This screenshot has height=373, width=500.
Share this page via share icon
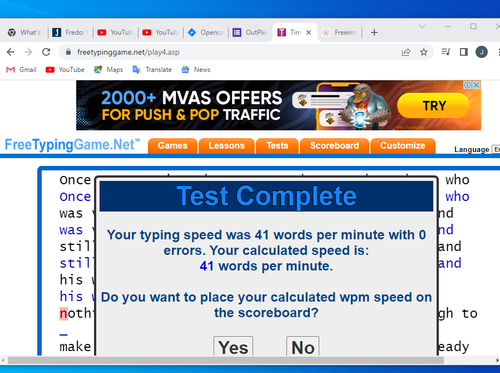coord(406,52)
